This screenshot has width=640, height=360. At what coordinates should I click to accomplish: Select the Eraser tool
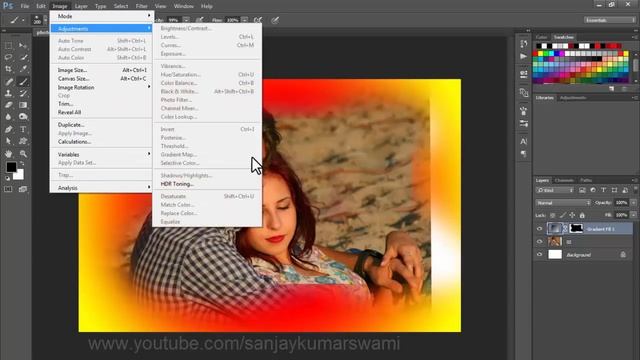(x=9, y=105)
